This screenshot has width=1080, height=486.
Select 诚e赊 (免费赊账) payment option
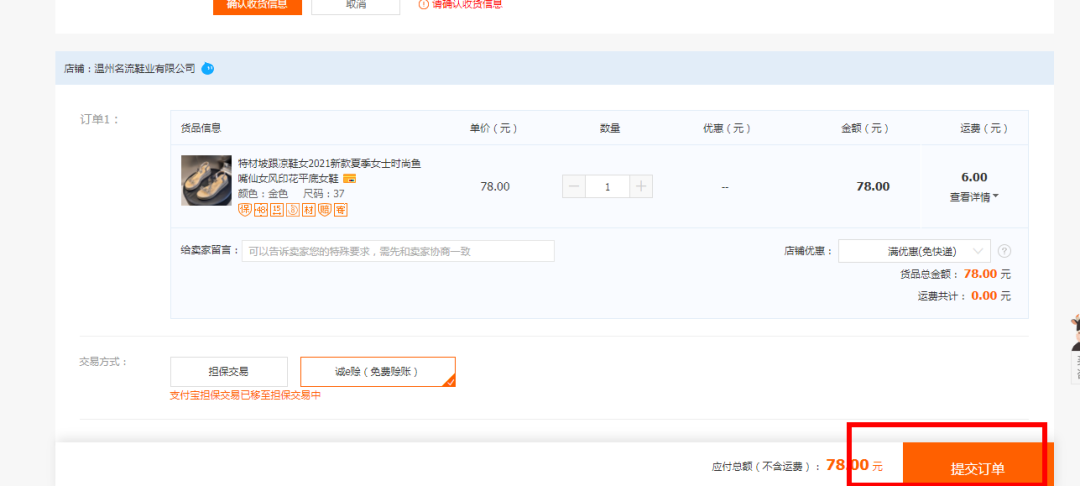coord(377,371)
